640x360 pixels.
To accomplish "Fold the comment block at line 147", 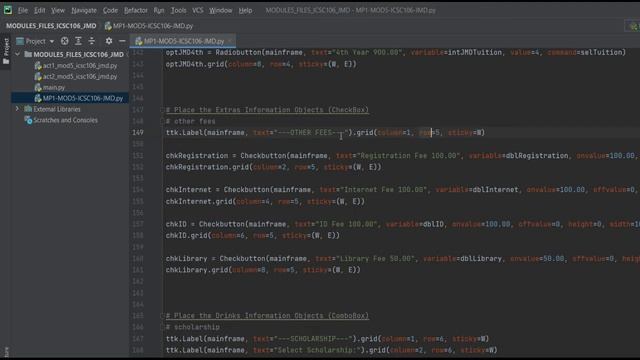I will point(162,110).
